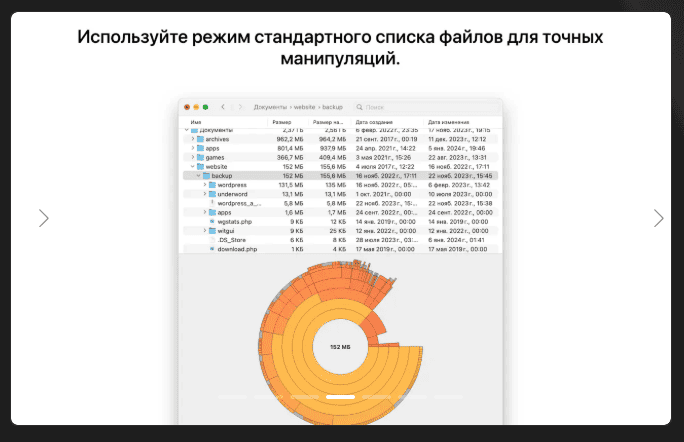This screenshot has height=442, width=684.
Task: Select the 801,4 МБ apps folder icon
Action: click(x=201, y=148)
